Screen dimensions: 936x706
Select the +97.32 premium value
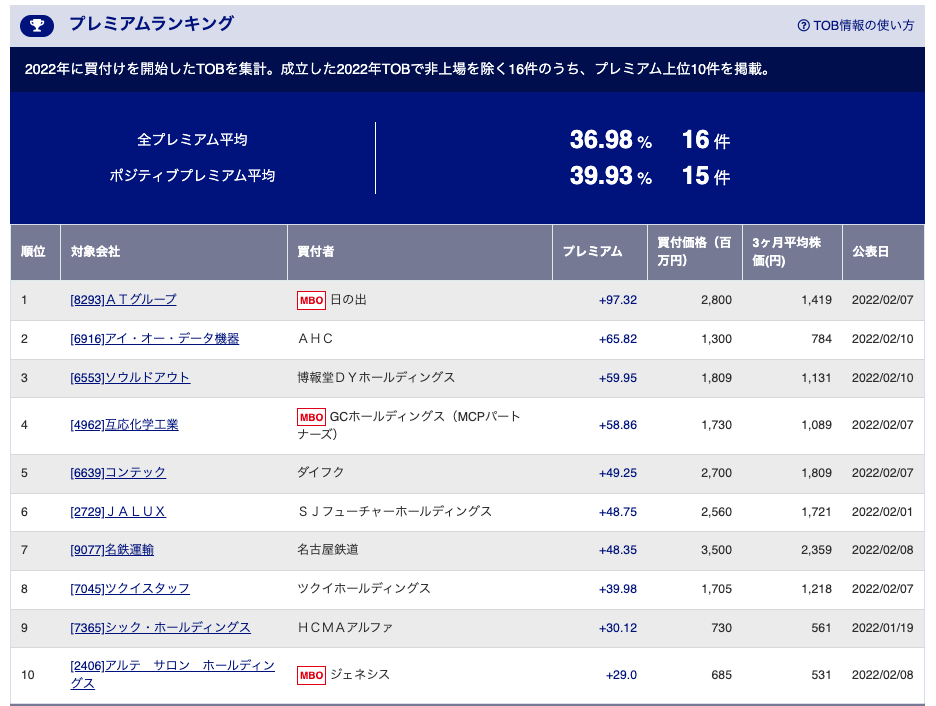click(618, 300)
